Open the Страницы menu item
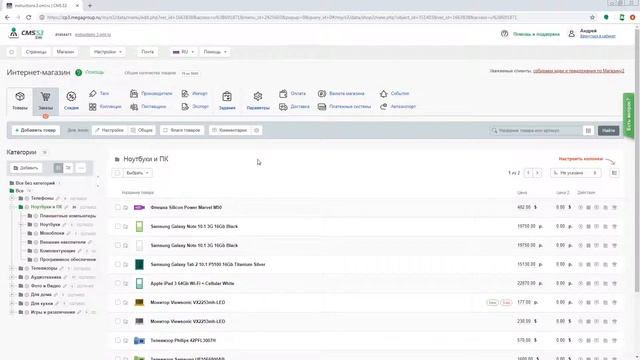This screenshot has height=360, width=640. 36,52
